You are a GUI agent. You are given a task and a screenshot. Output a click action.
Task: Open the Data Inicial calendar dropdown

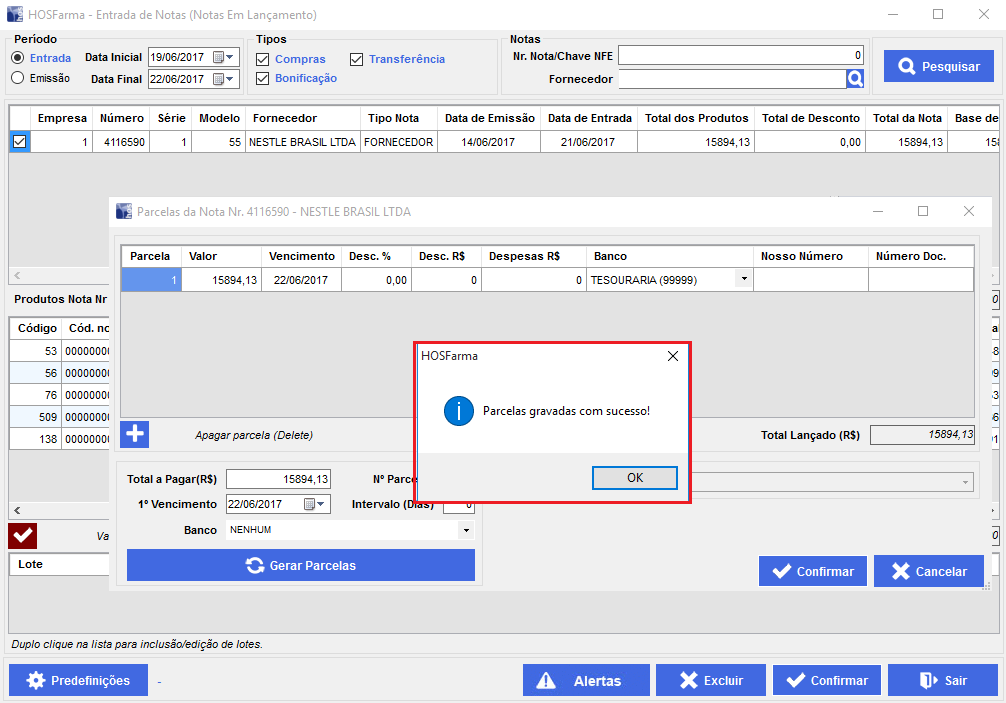click(x=229, y=57)
